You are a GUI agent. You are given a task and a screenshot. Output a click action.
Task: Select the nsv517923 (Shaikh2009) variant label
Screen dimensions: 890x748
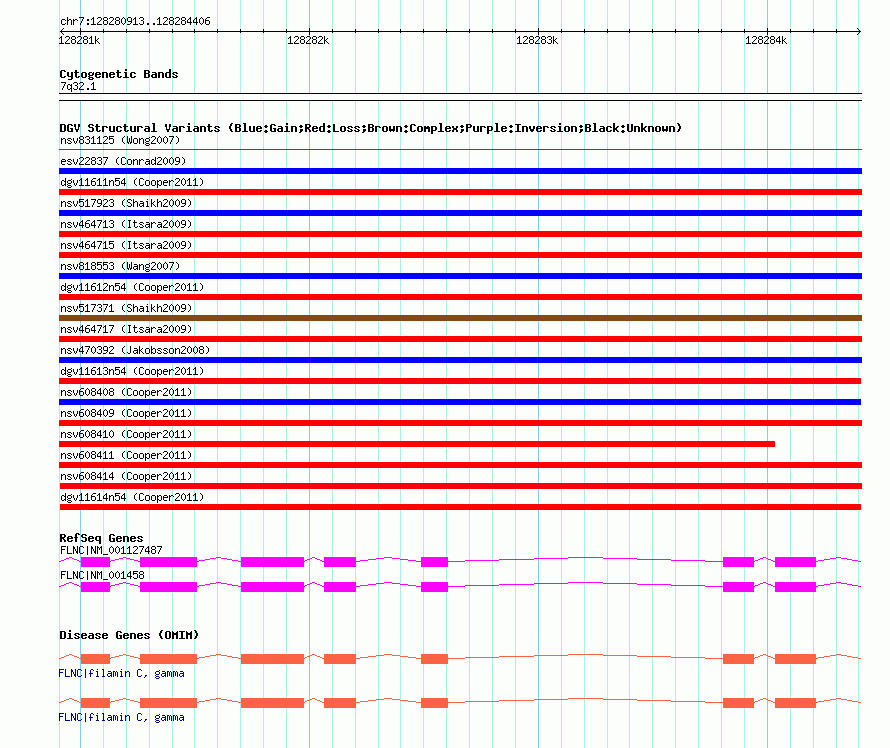[126, 203]
